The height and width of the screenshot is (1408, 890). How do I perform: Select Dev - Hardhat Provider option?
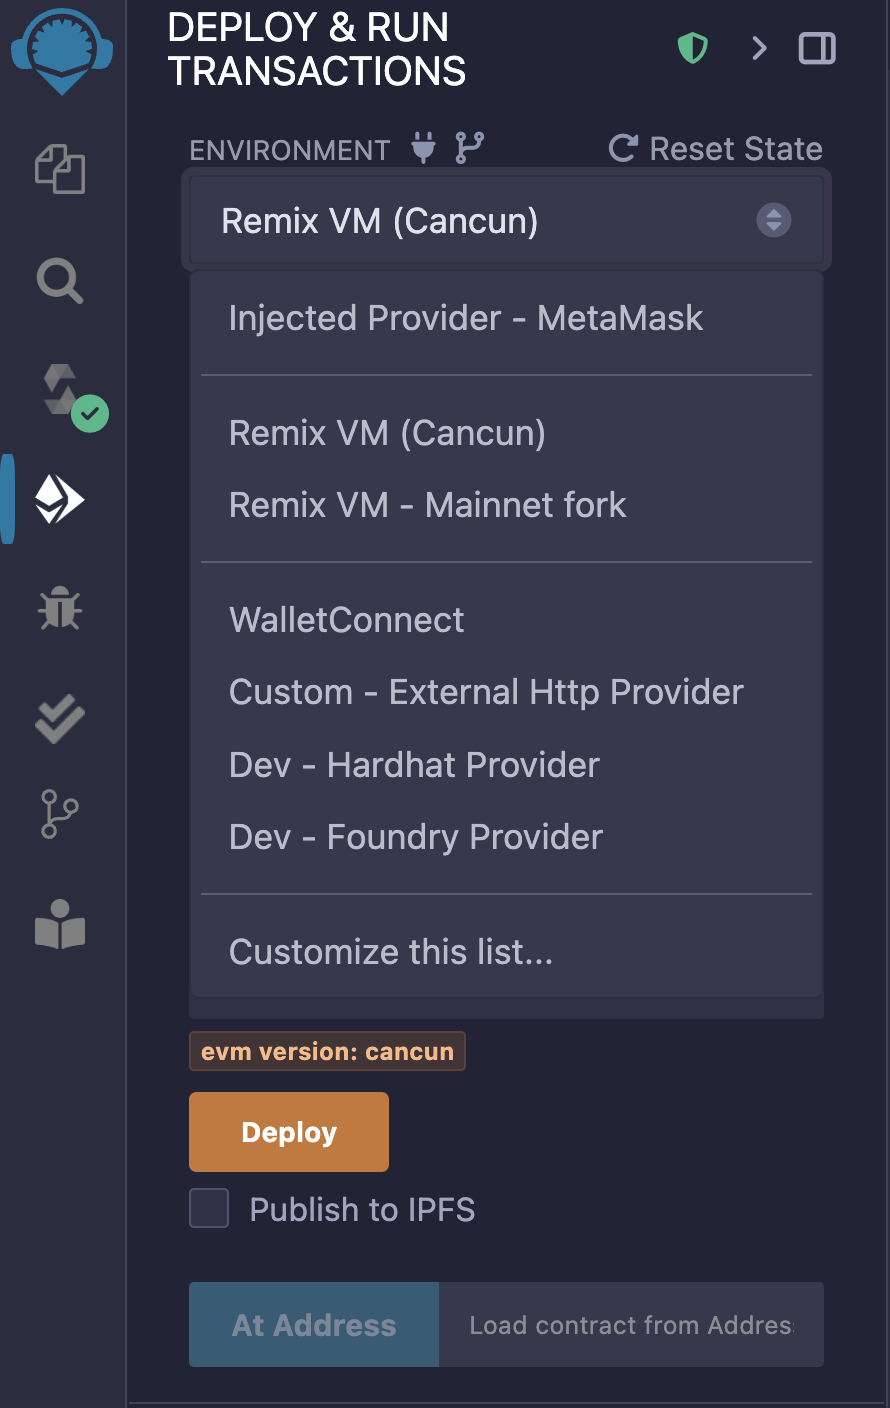coord(414,765)
